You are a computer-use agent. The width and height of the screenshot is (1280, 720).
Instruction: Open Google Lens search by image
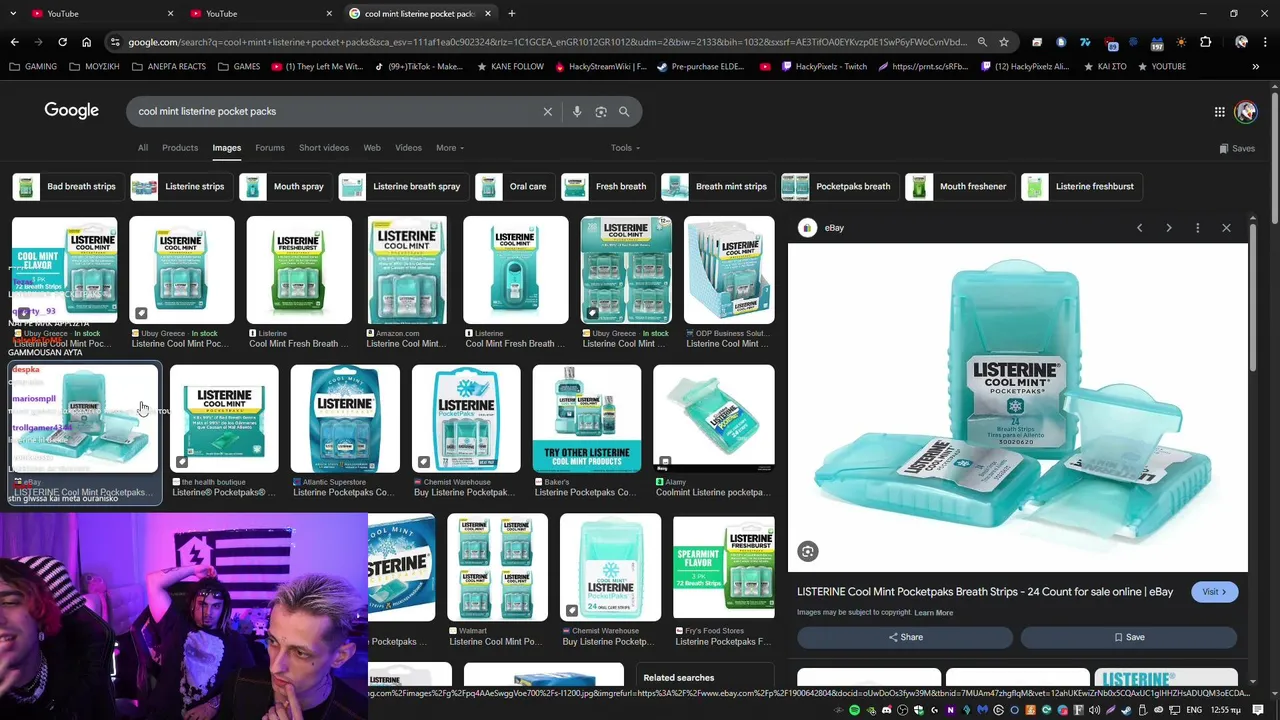pos(601,112)
